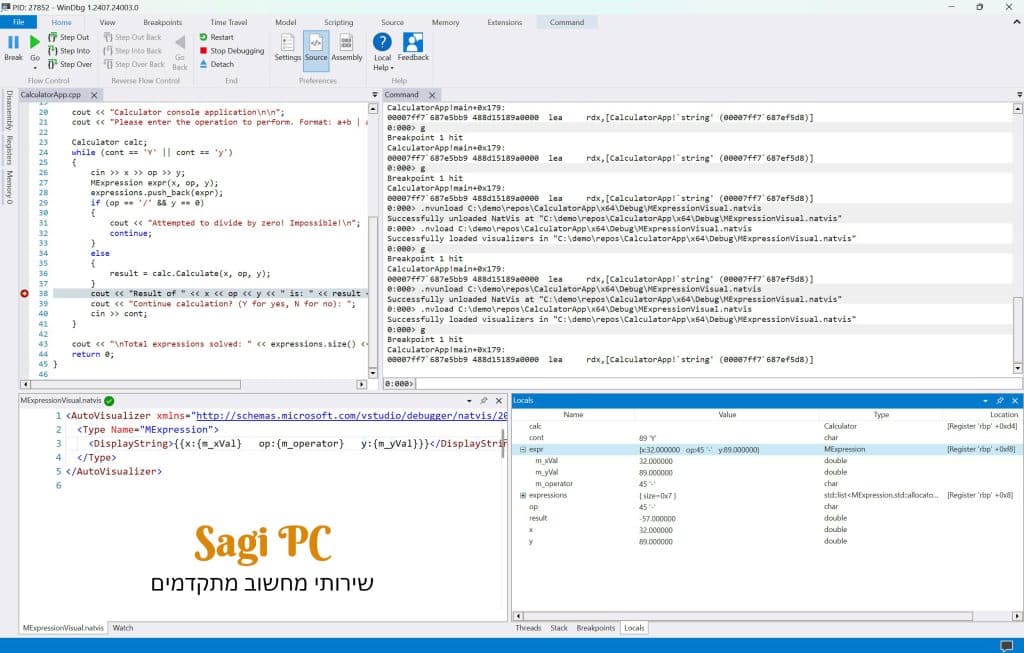Select the Step Into icon
1024x653 pixels.
[56, 50]
